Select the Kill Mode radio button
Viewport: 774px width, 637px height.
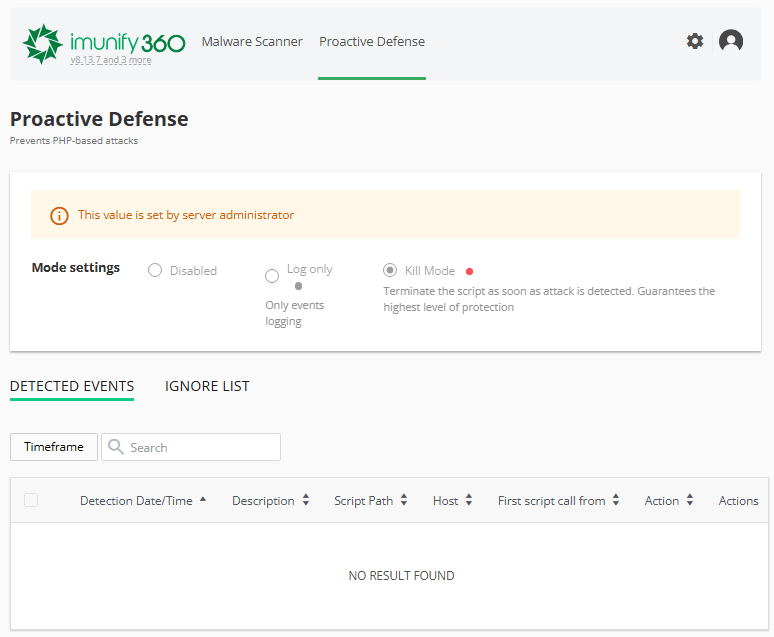tap(390, 270)
